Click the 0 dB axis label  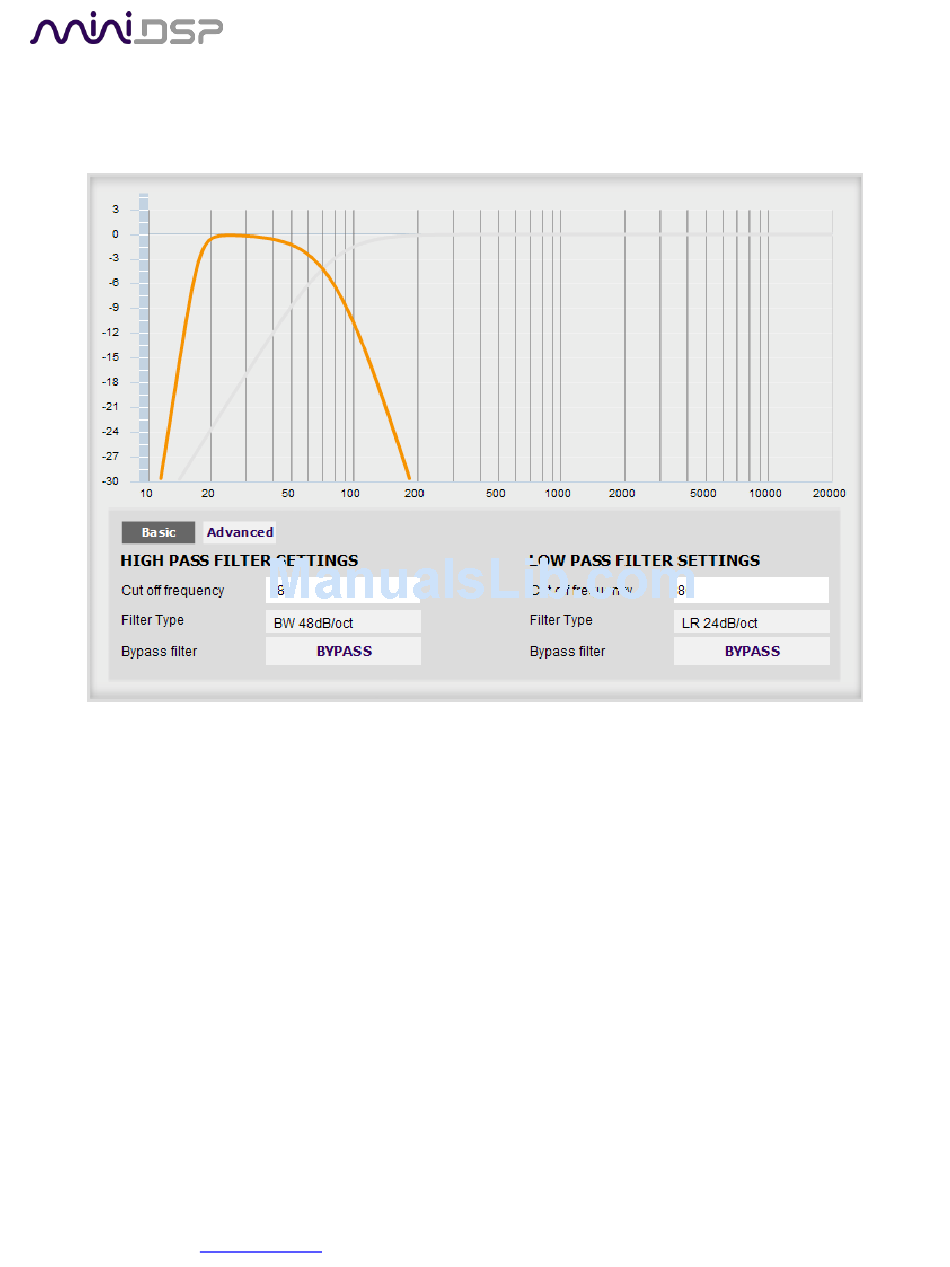point(116,234)
